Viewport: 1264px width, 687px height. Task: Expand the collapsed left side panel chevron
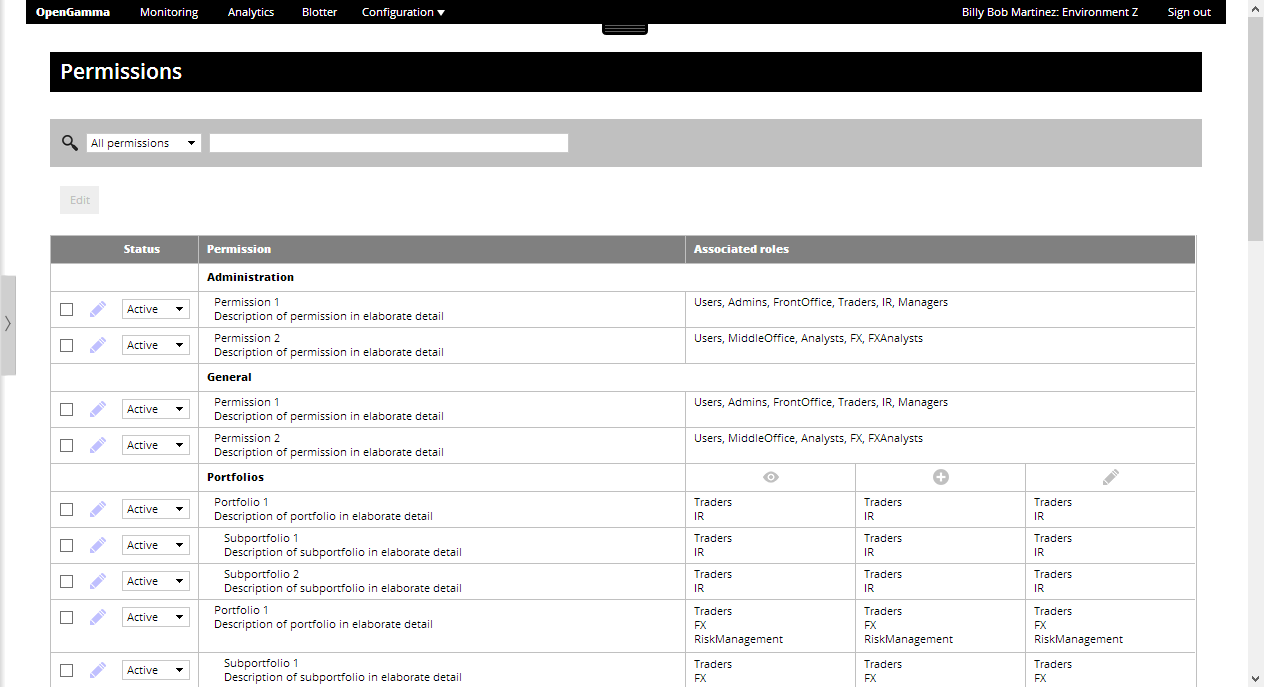click(8, 324)
